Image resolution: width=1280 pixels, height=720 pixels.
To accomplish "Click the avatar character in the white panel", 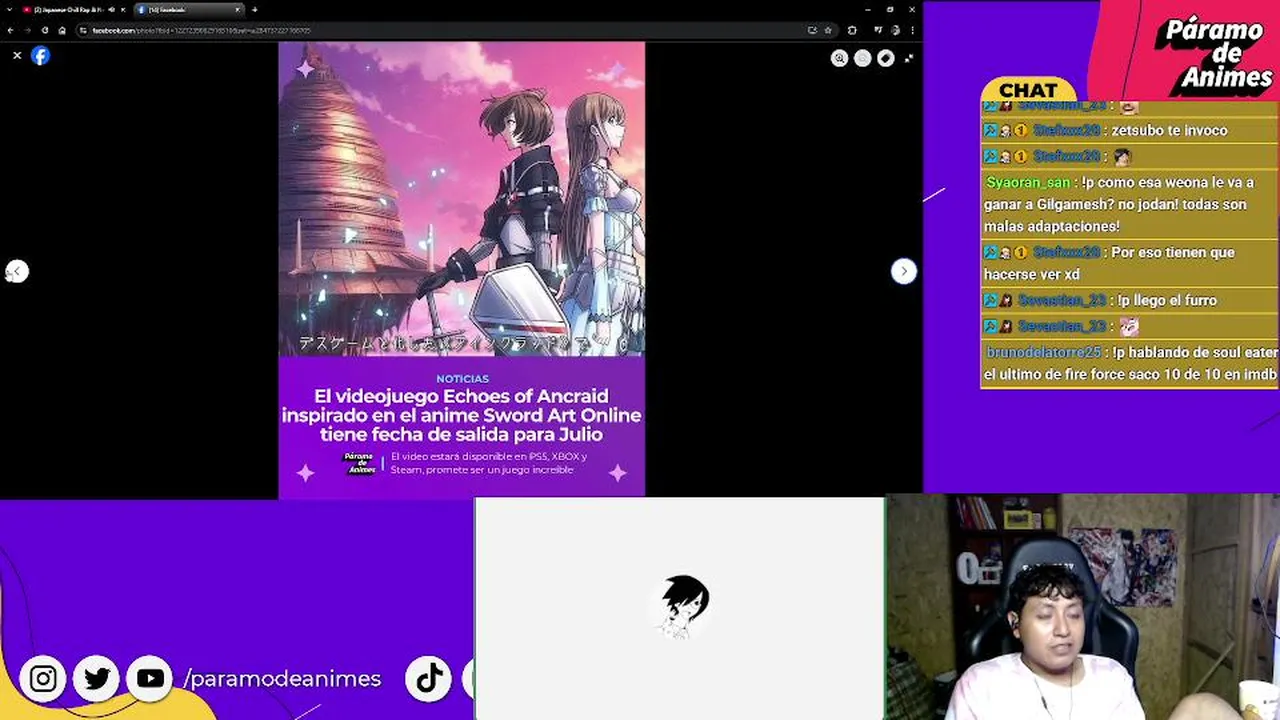I will pyautogui.click(x=684, y=606).
